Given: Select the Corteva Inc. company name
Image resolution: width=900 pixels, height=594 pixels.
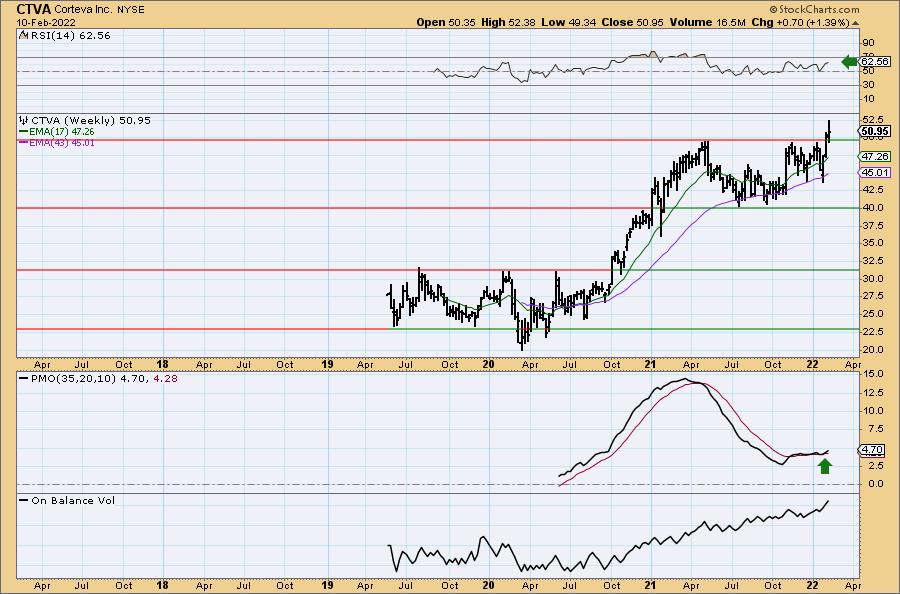Looking at the screenshot, I should coord(84,10).
